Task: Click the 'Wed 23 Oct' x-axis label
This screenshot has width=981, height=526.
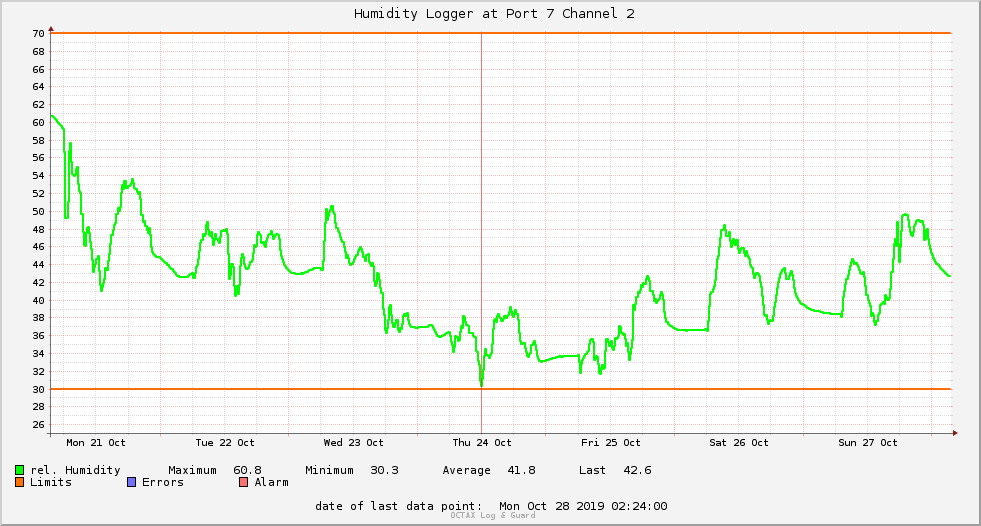Action: click(353, 443)
